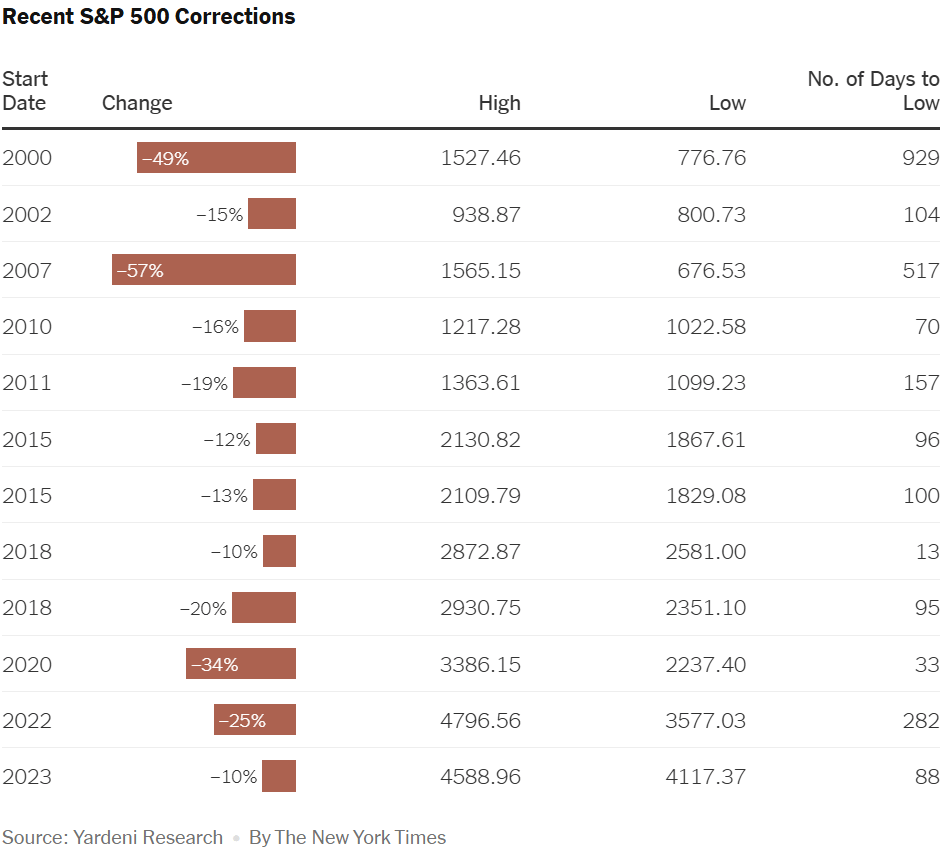Select the Low column header
Viewport: 947px width, 850px height.
coord(727,103)
